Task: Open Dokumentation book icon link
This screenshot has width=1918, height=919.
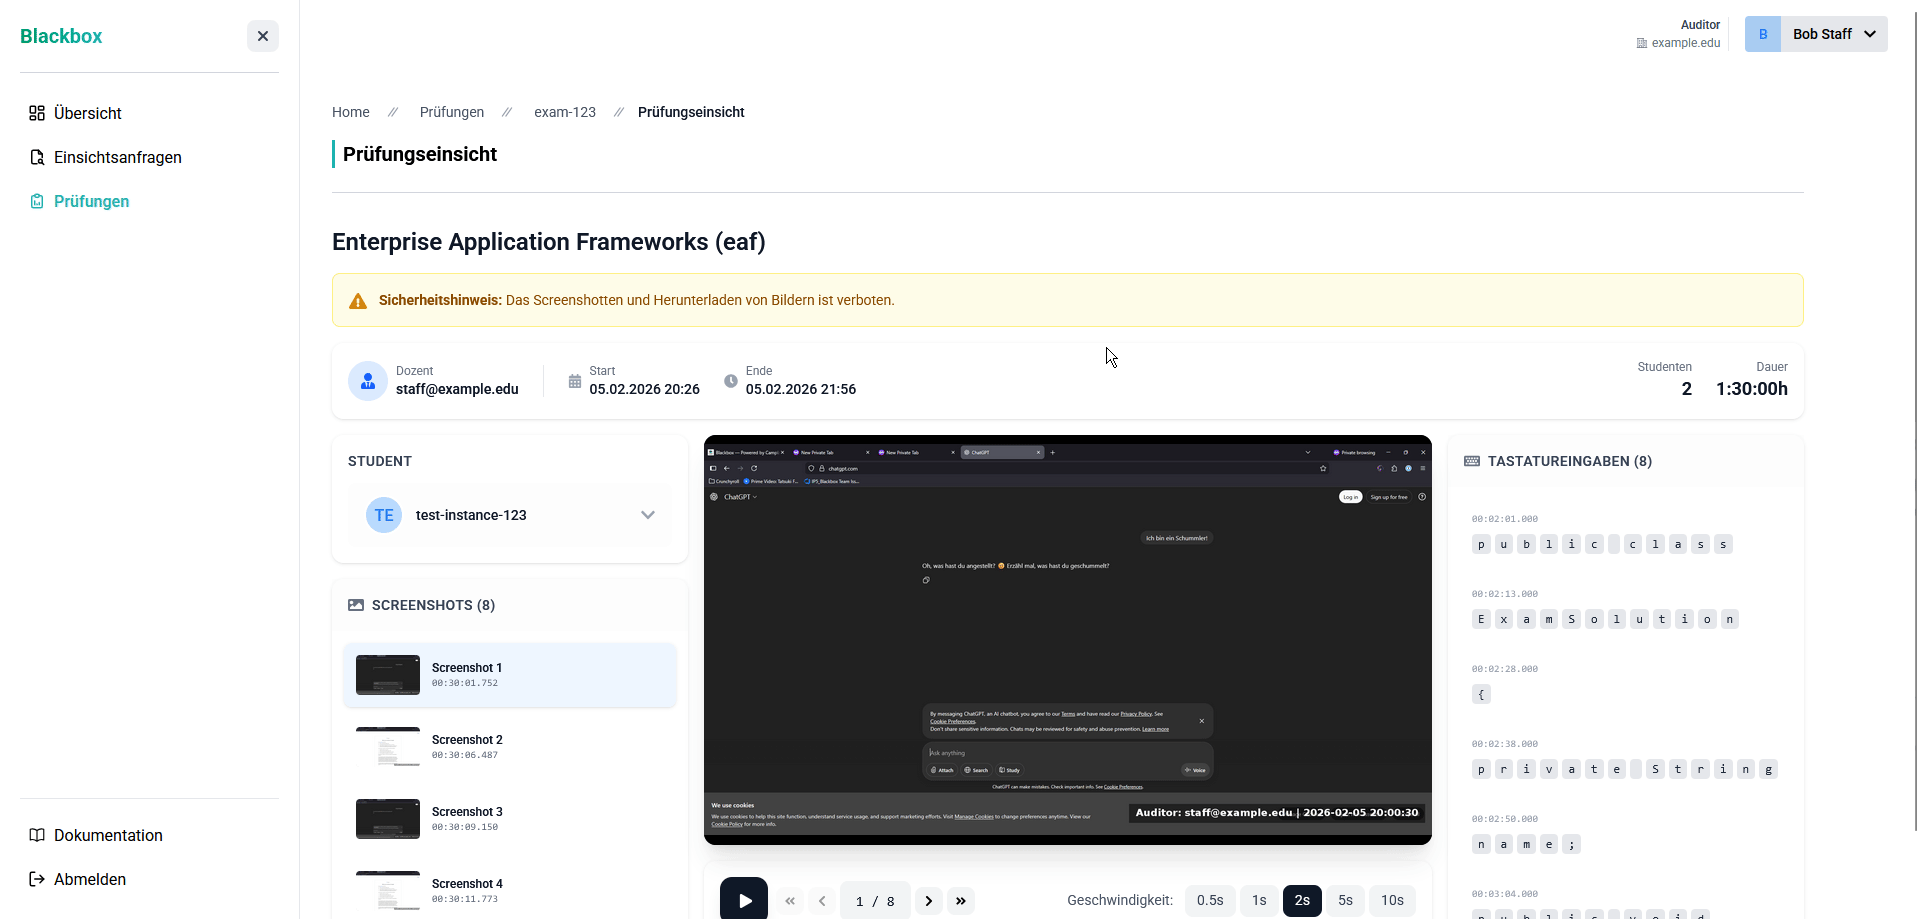Action: (x=37, y=835)
